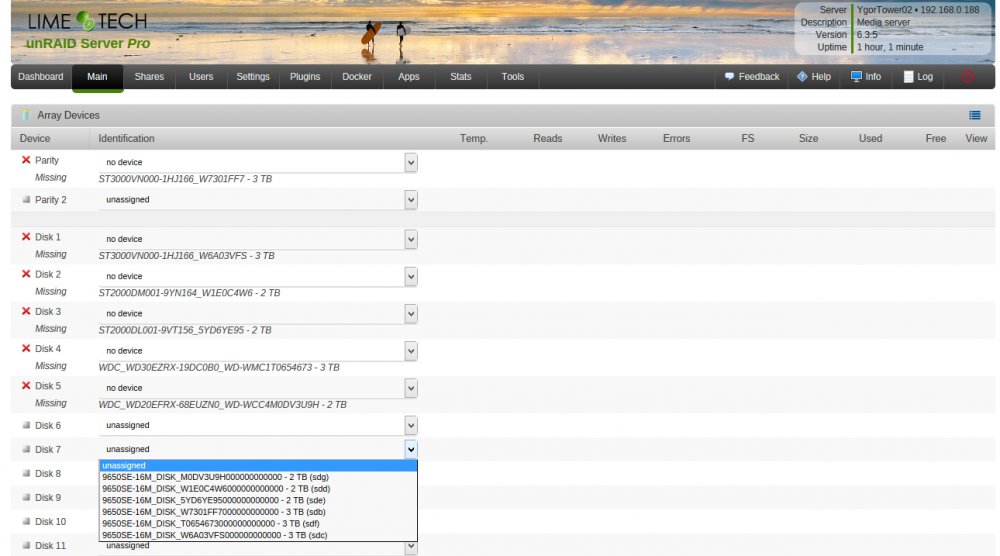Click the Feedback link
Screen dimensions: 1000x556
(759, 77)
